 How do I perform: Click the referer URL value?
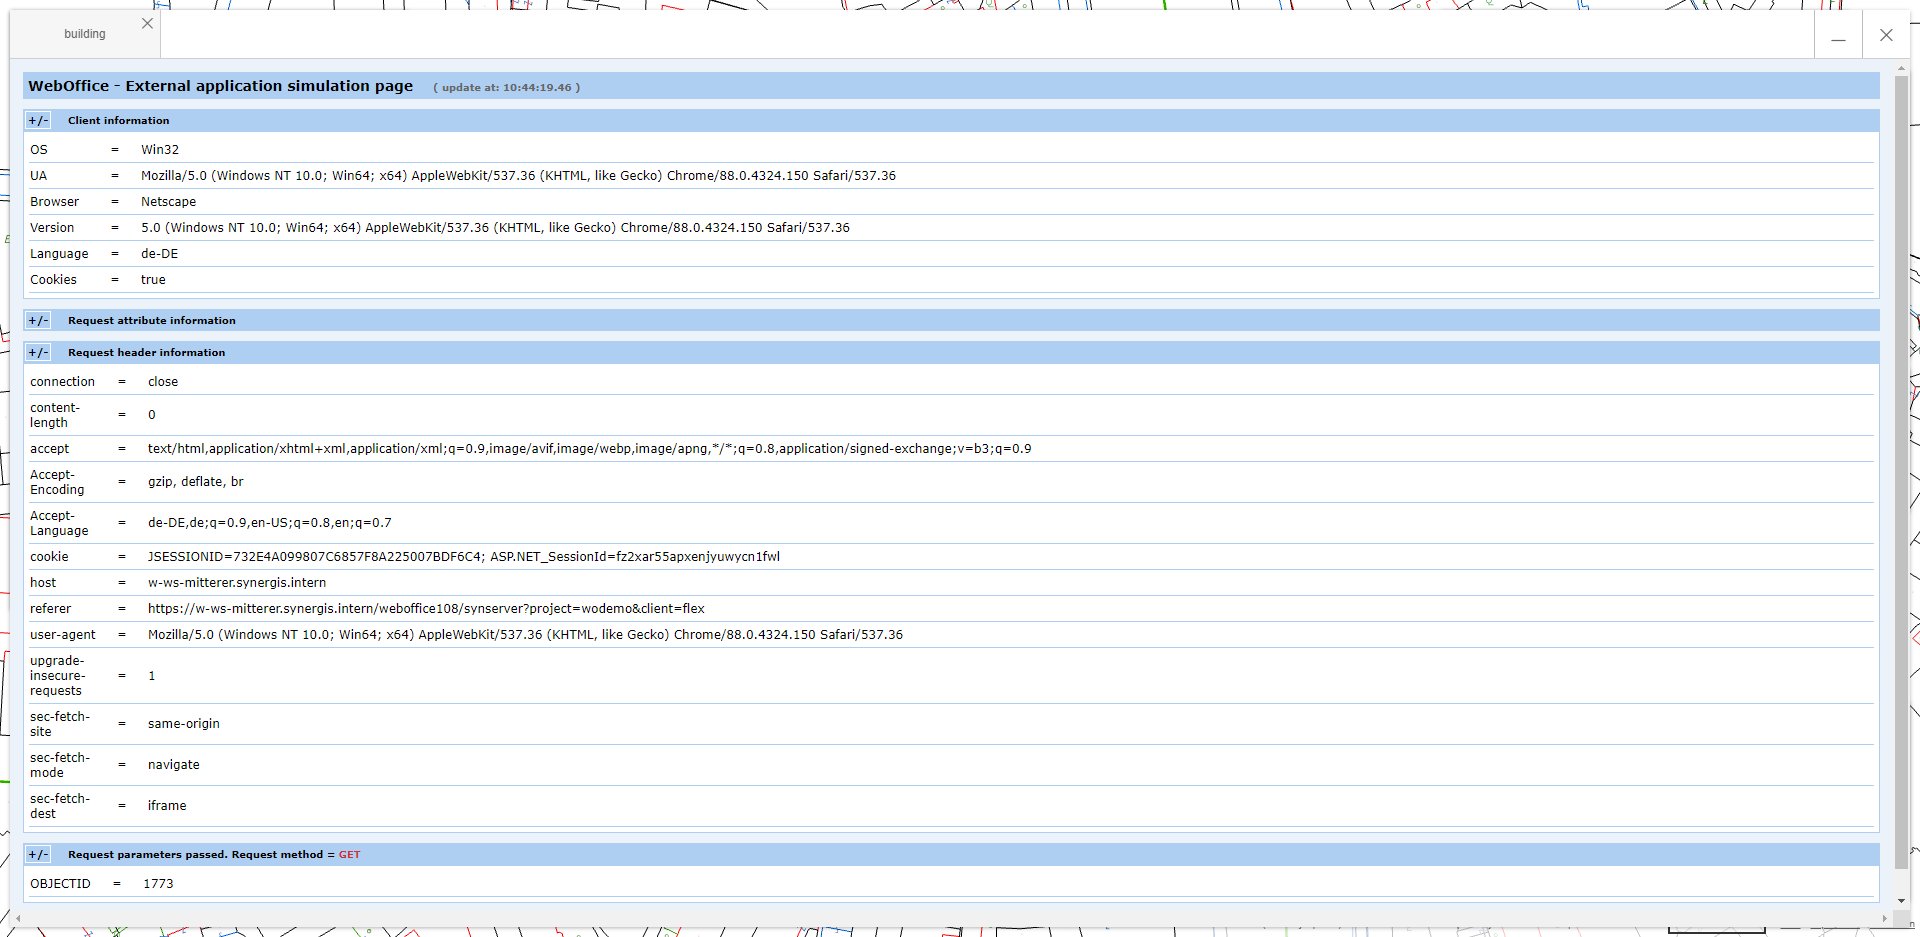click(426, 608)
